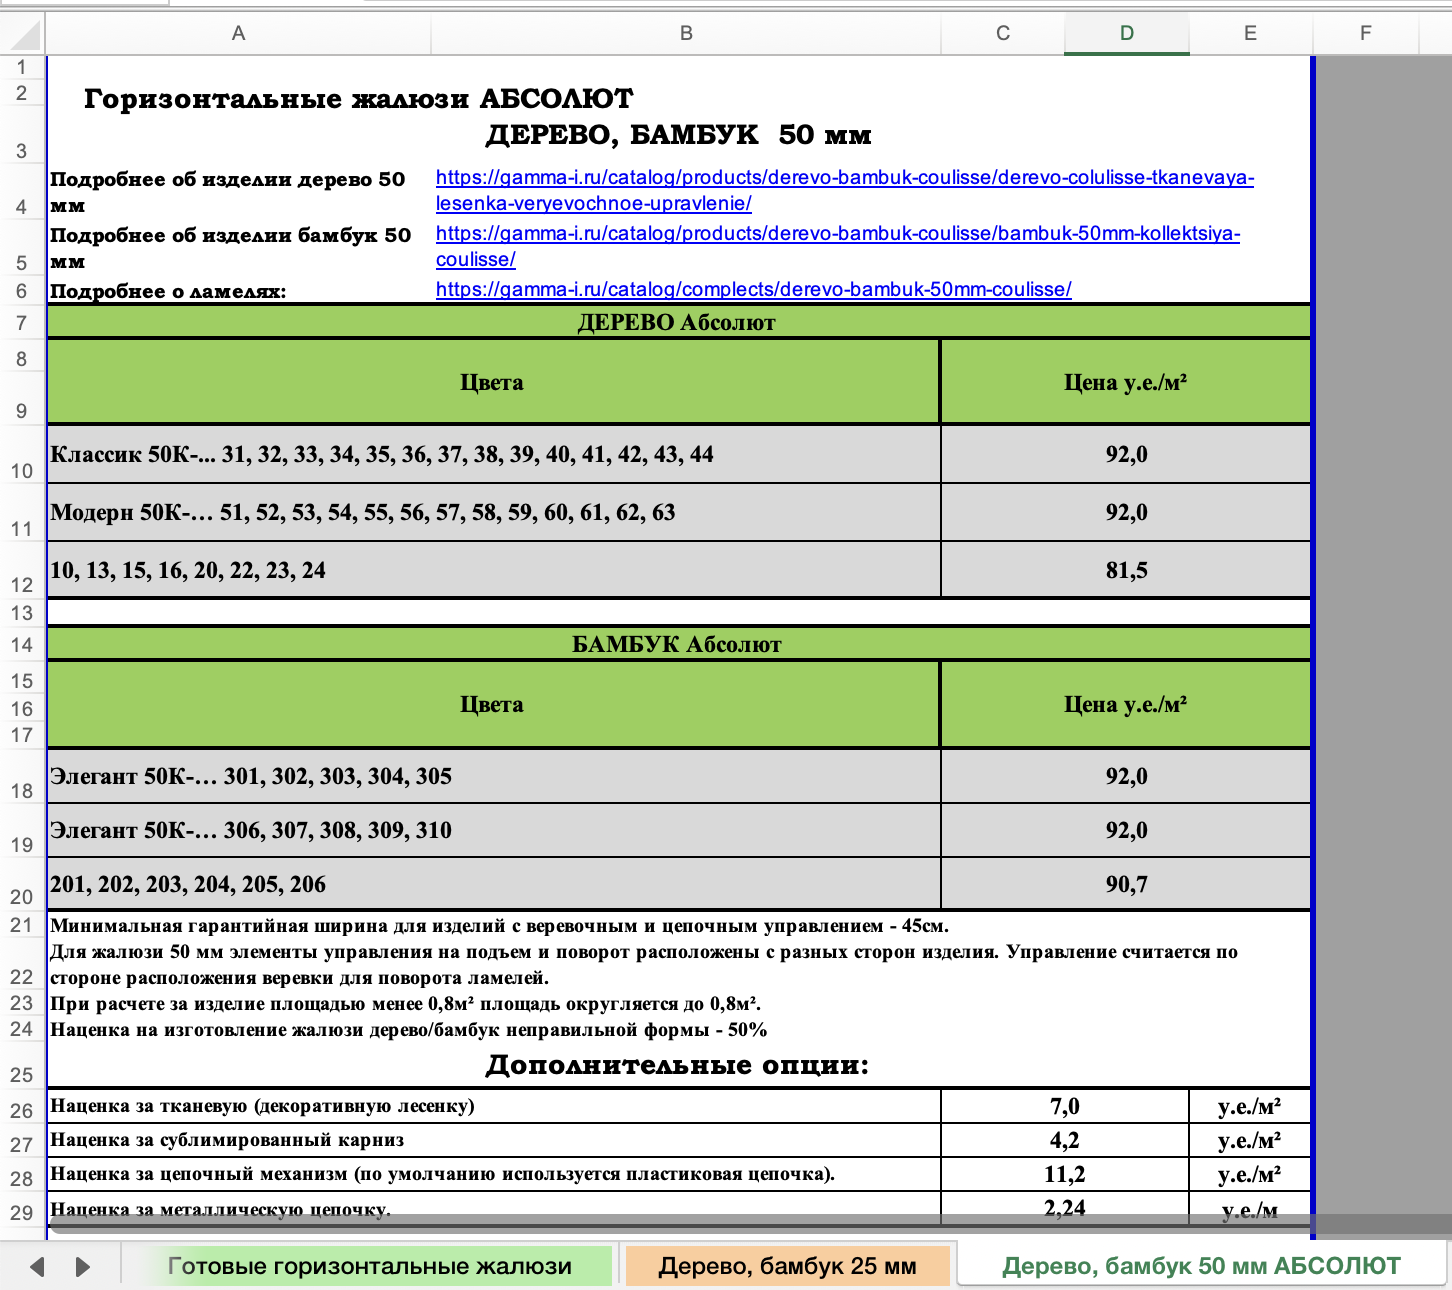Open the bambuk-50mm-kollektsiya-coulisse link
Image resolution: width=1452 pixels, height=1290 pixels.
pos(838,246)
